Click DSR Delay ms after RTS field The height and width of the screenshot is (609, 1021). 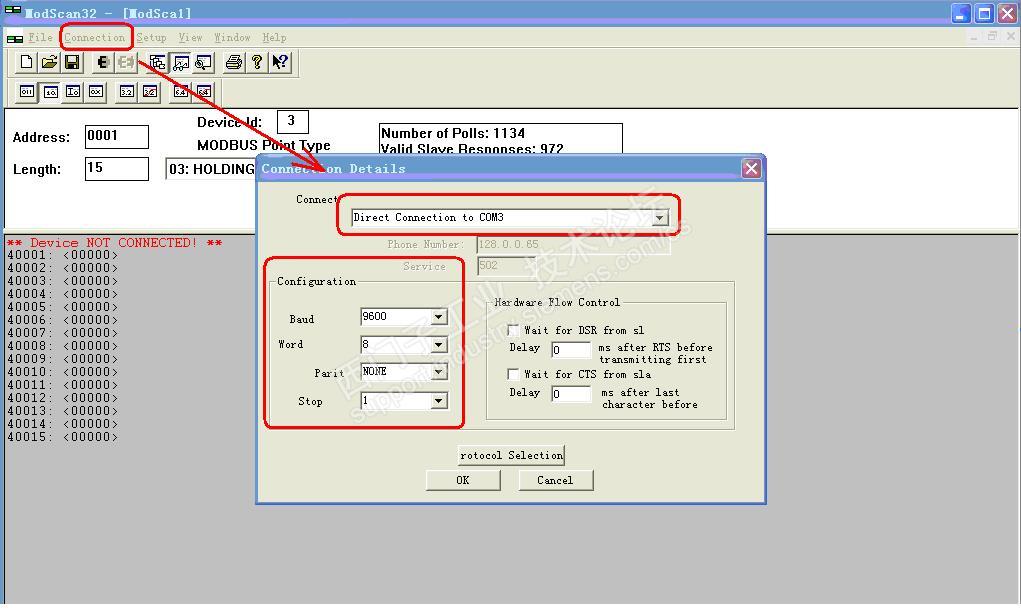point(571,350)
